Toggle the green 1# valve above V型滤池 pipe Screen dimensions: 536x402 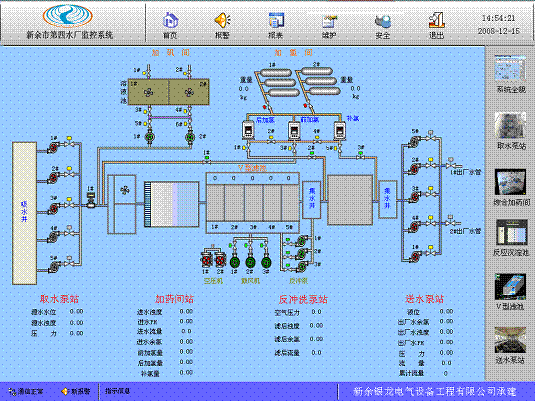(207, 160)
